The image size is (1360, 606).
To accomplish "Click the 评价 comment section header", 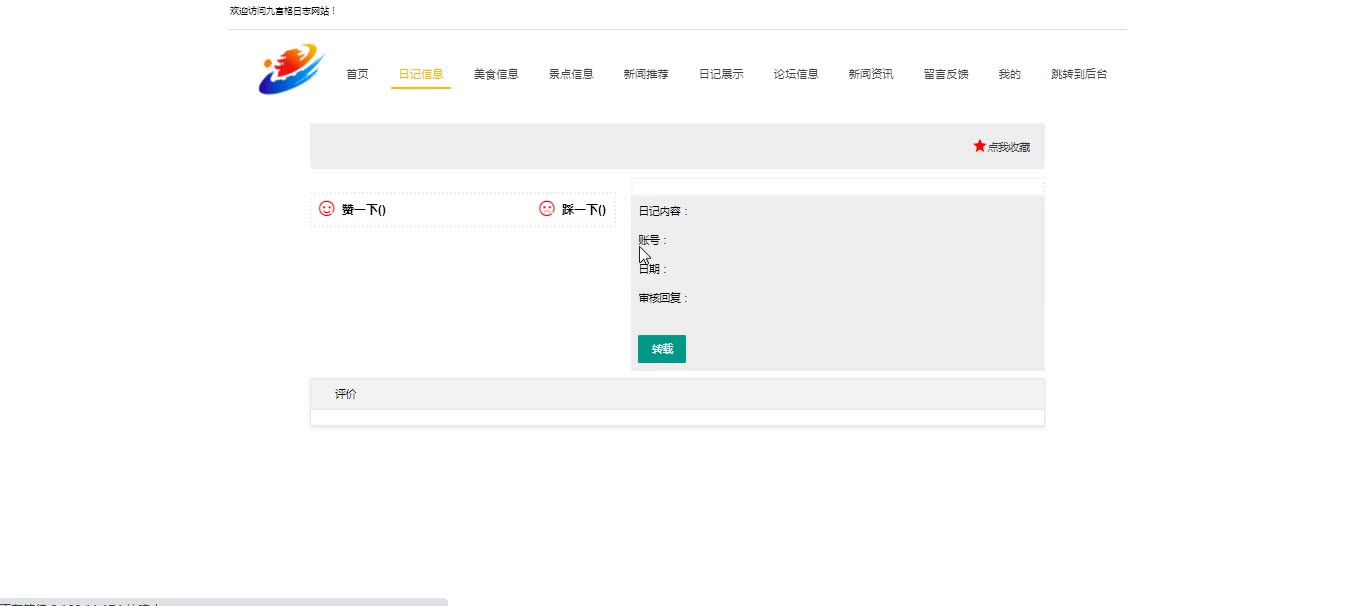I will click(x=346, y=393).
